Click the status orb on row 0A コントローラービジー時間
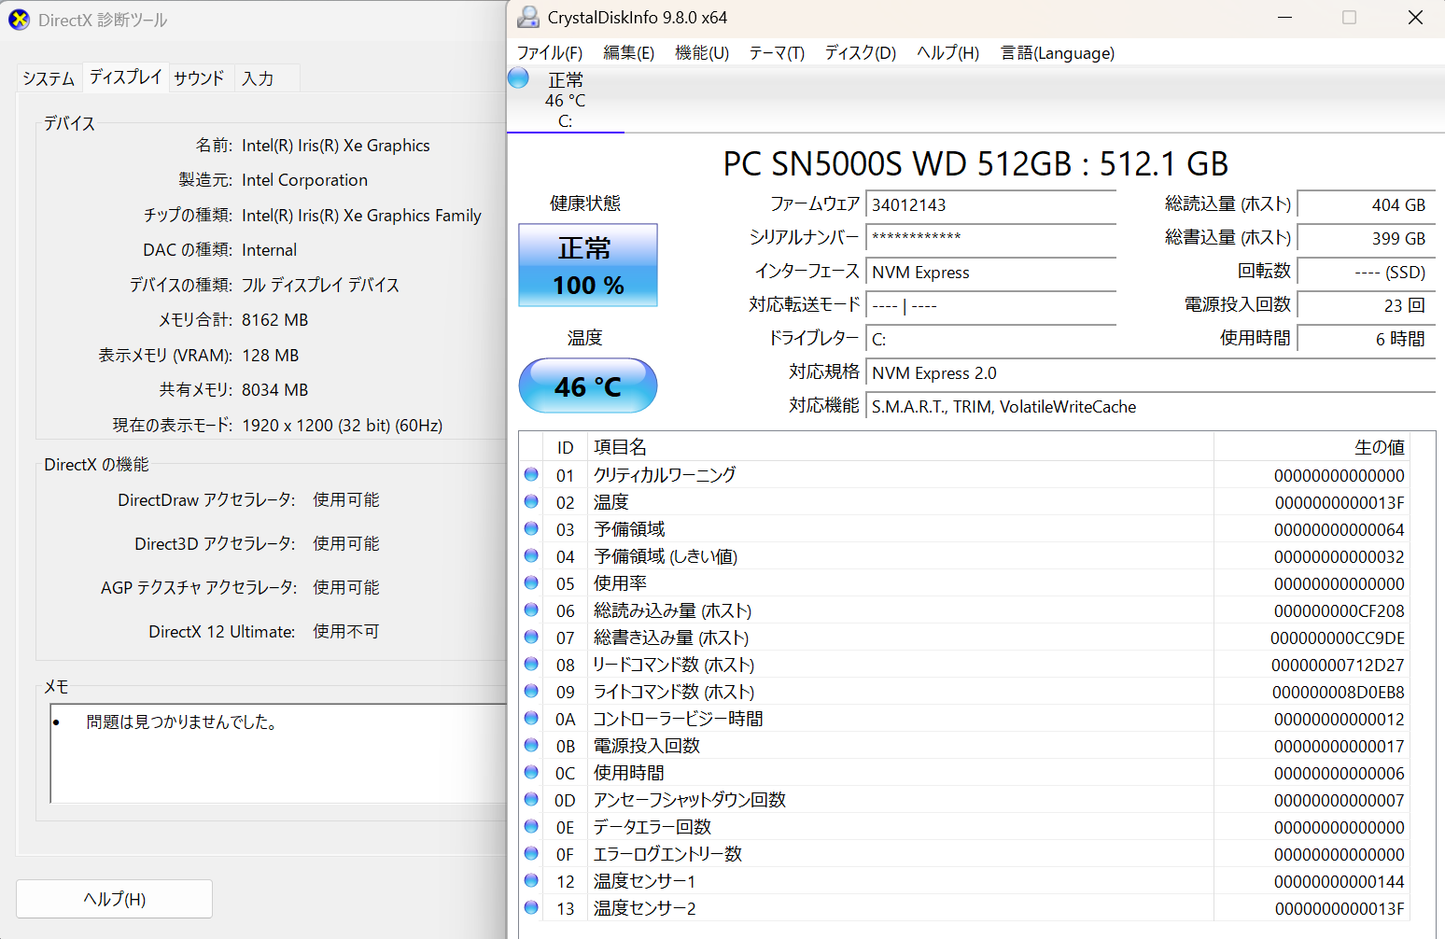The width and height of the screenshot is (1445, 939). (531, 717)
